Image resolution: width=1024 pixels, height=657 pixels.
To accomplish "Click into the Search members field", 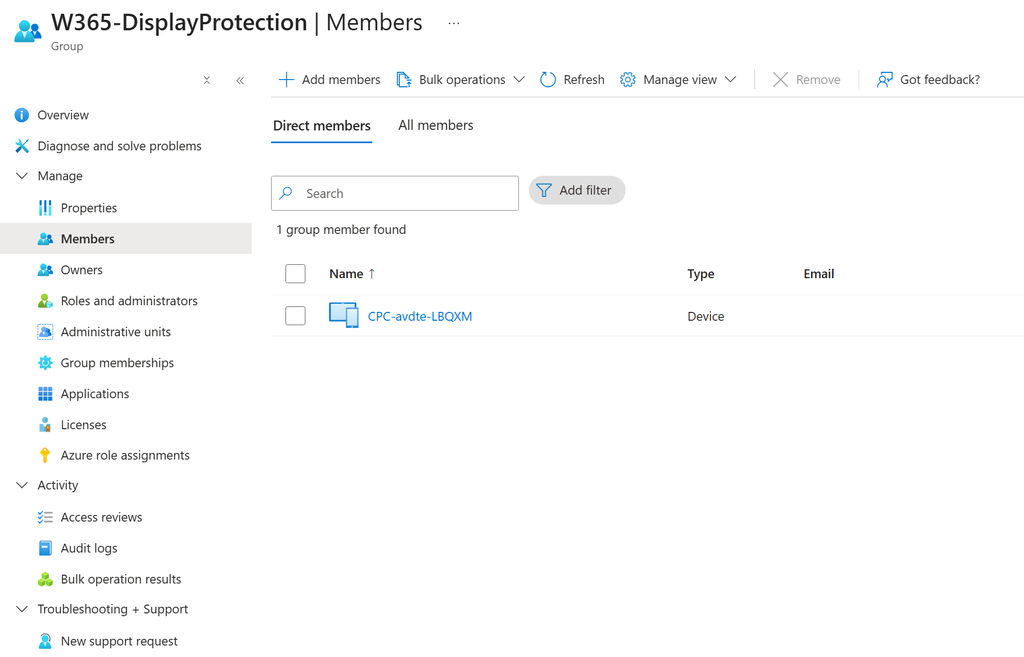I will [395, 193].
